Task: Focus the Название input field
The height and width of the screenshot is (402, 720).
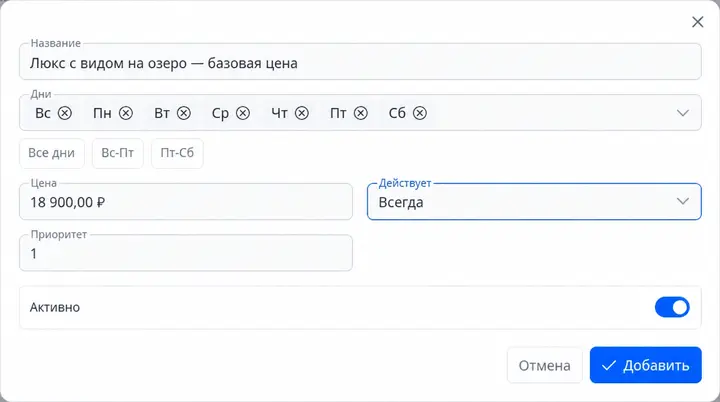Action: pos(360,62)
